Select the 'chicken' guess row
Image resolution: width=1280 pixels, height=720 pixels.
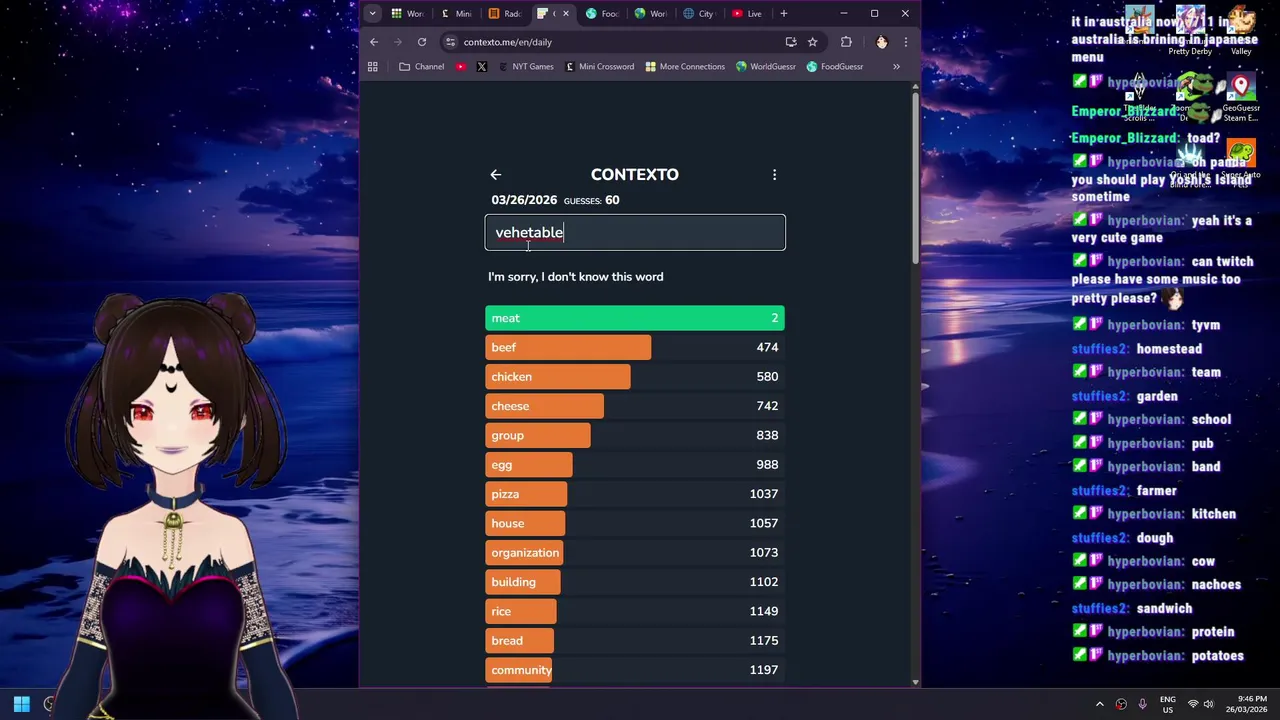(x=635, y=377)
